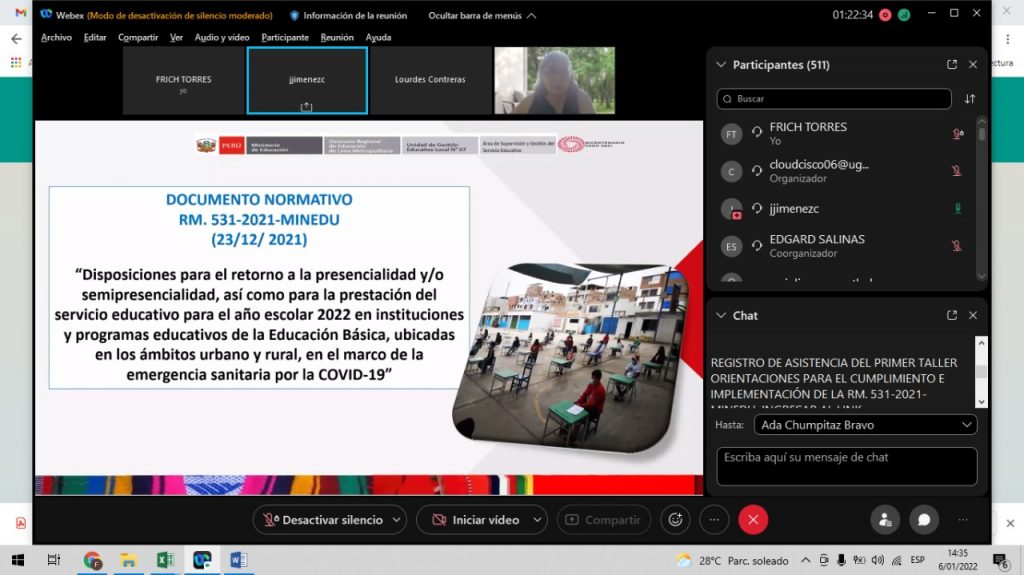
Task: Open the Participante menu
Action: [x=285, y=37]
